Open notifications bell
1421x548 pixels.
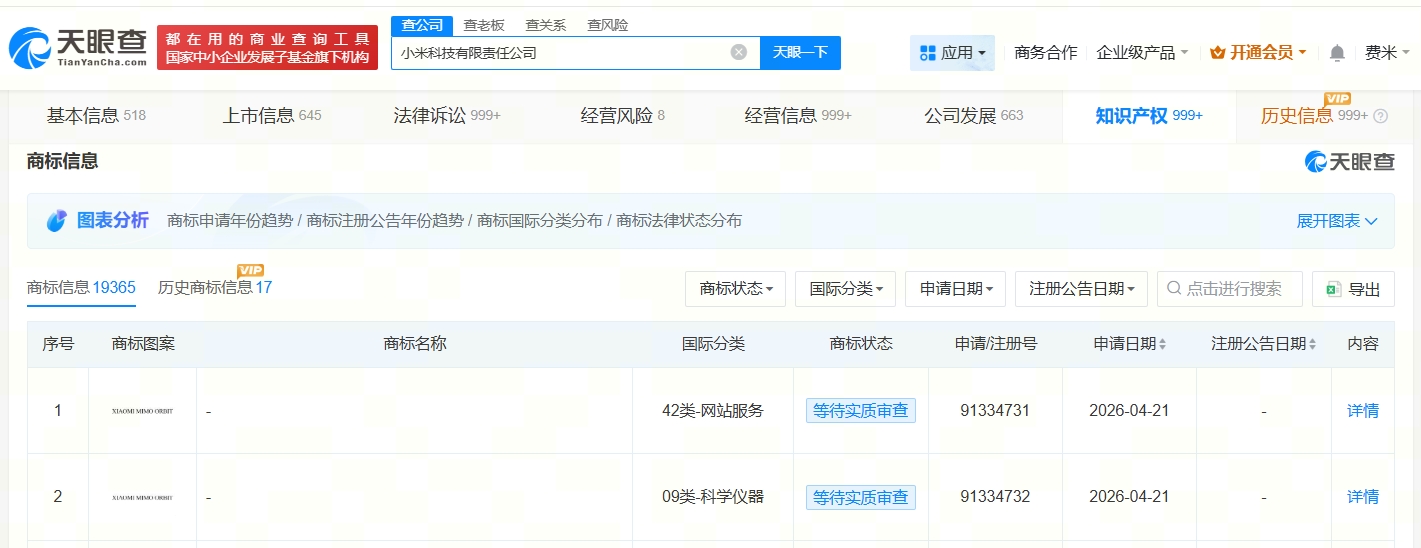[1337, 53]
